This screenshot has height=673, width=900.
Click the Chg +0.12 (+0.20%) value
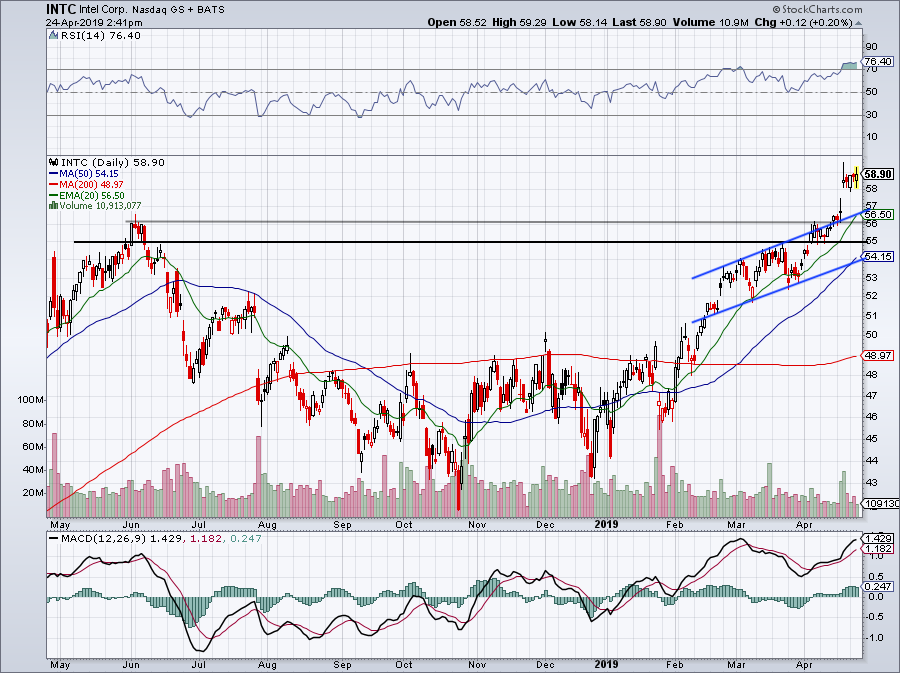pyautogui.click(x=804, y=22)
